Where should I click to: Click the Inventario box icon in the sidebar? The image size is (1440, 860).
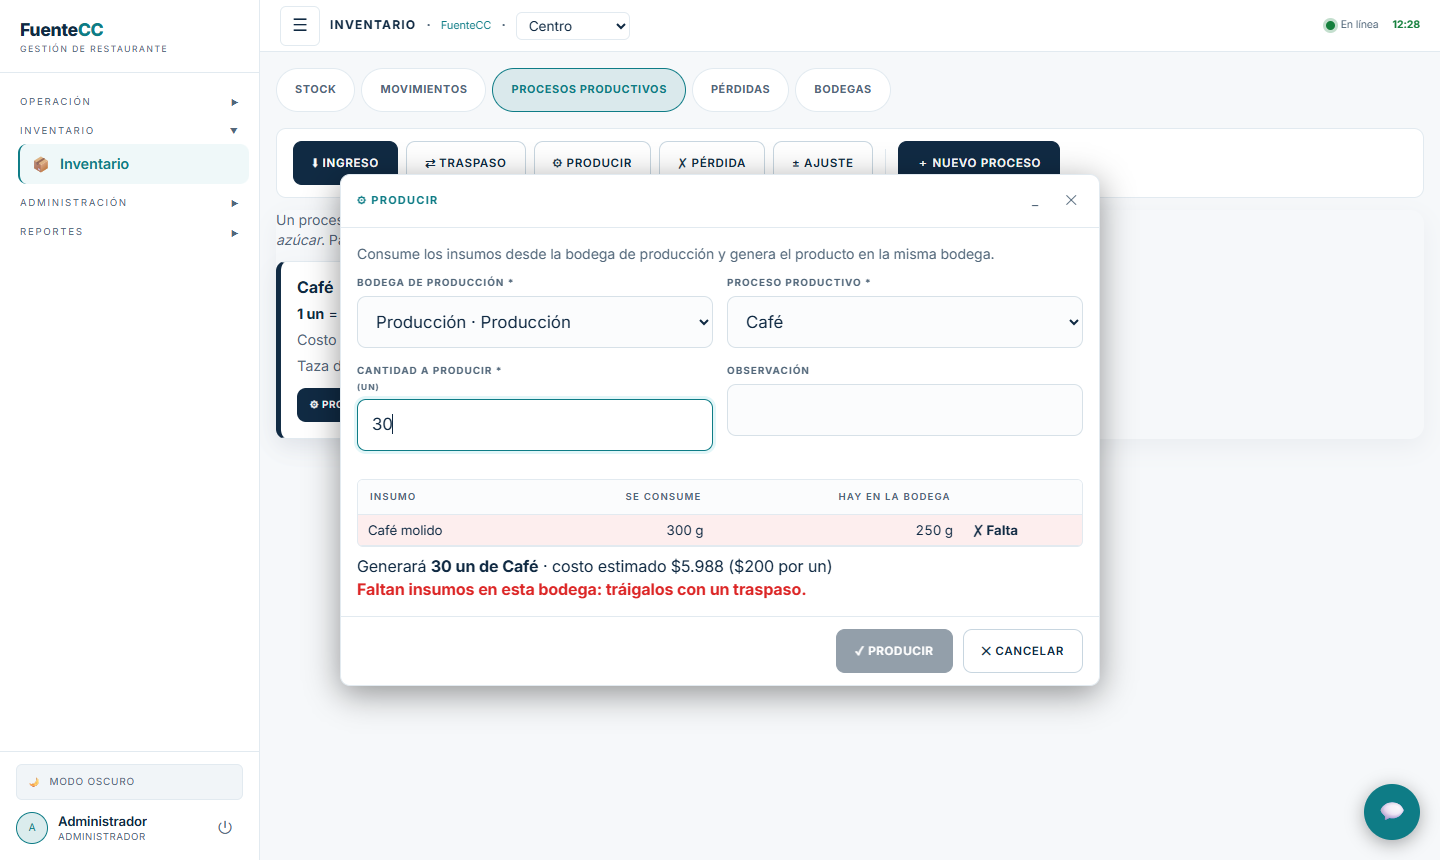(x=41, y=164)
